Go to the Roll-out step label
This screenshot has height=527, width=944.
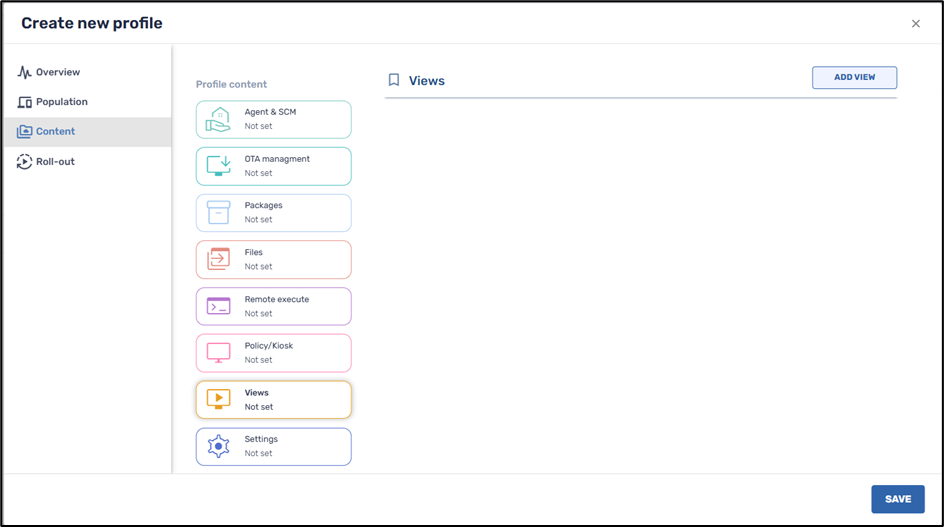pyautogui.click(x=55, y=162)
